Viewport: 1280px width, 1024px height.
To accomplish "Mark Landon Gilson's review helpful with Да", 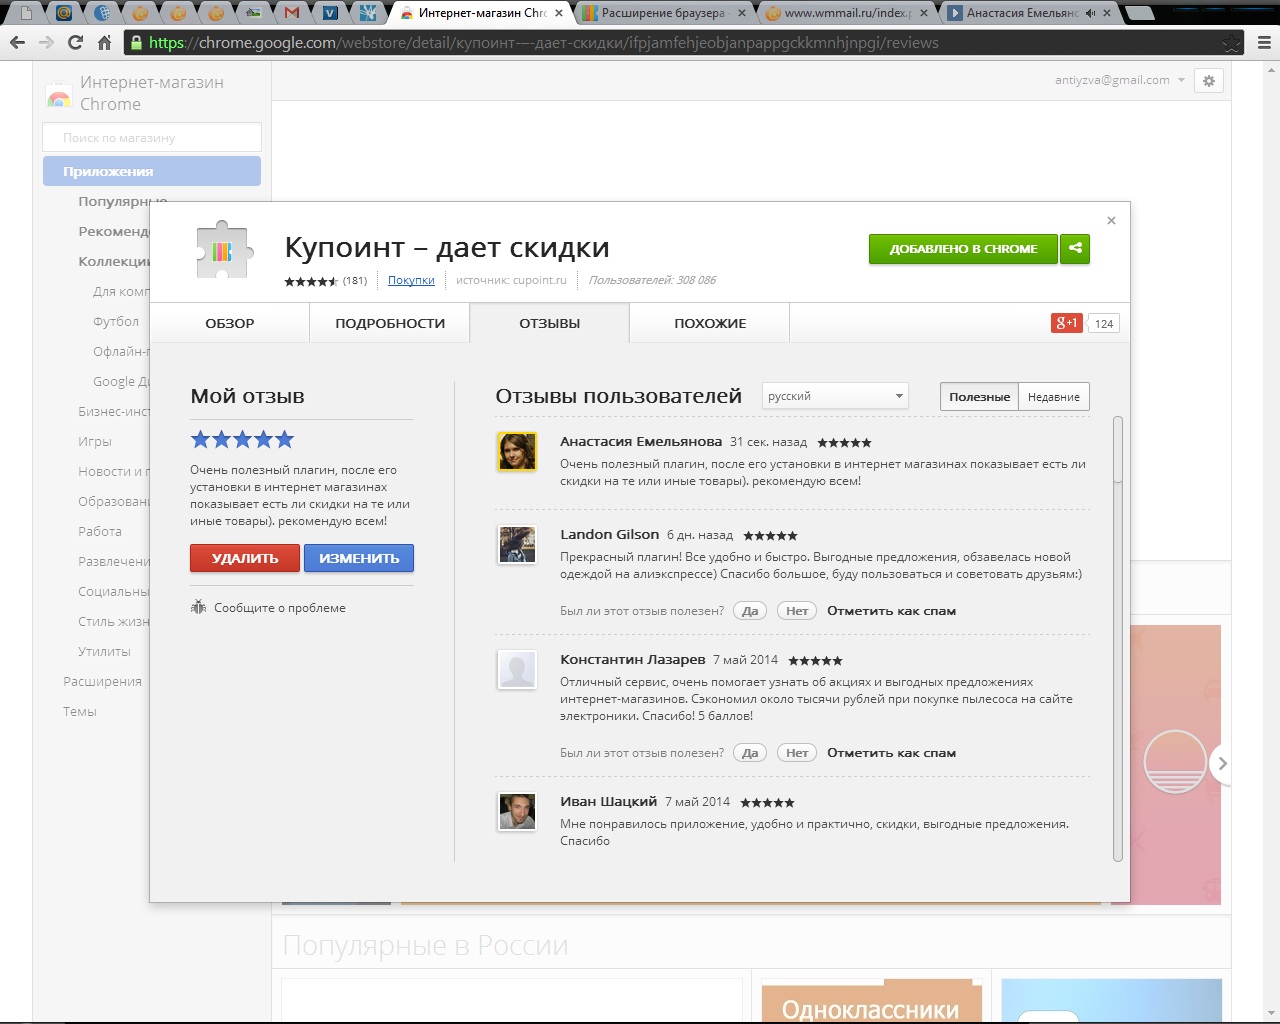I will 750,611.
